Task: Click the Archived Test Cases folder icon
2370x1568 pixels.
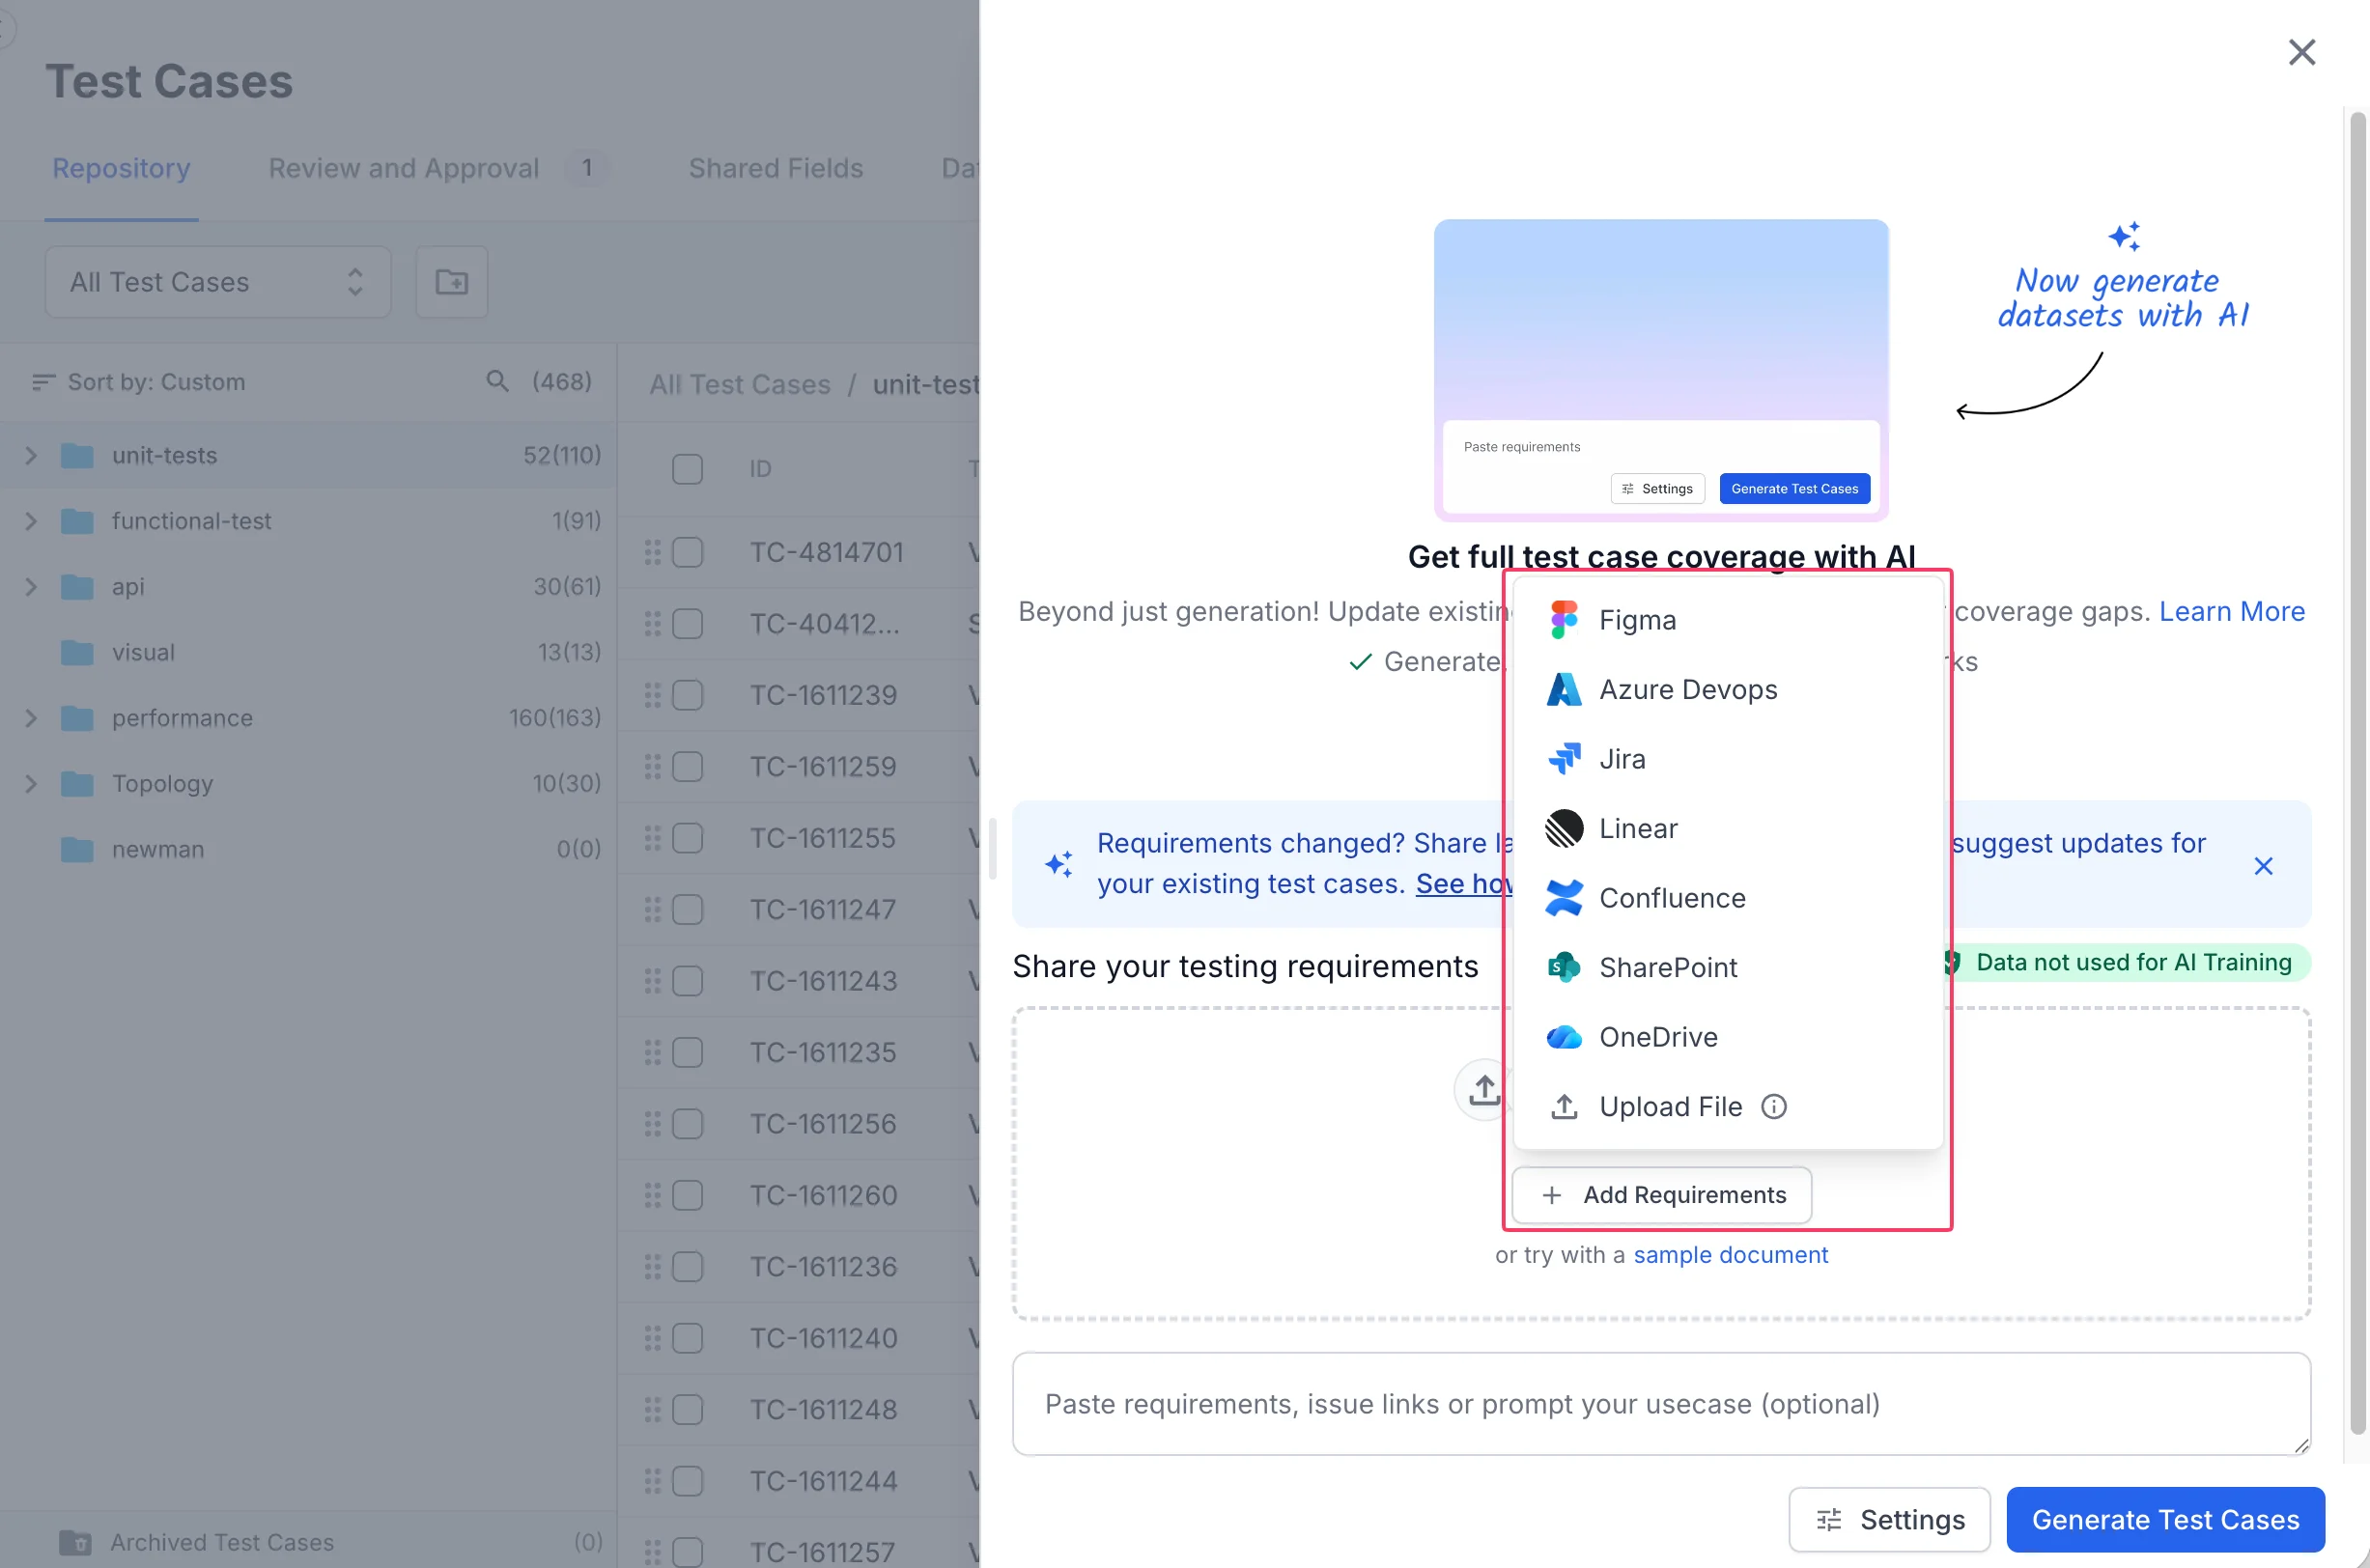Action: pyautogui.click(x=75, y=1542)
